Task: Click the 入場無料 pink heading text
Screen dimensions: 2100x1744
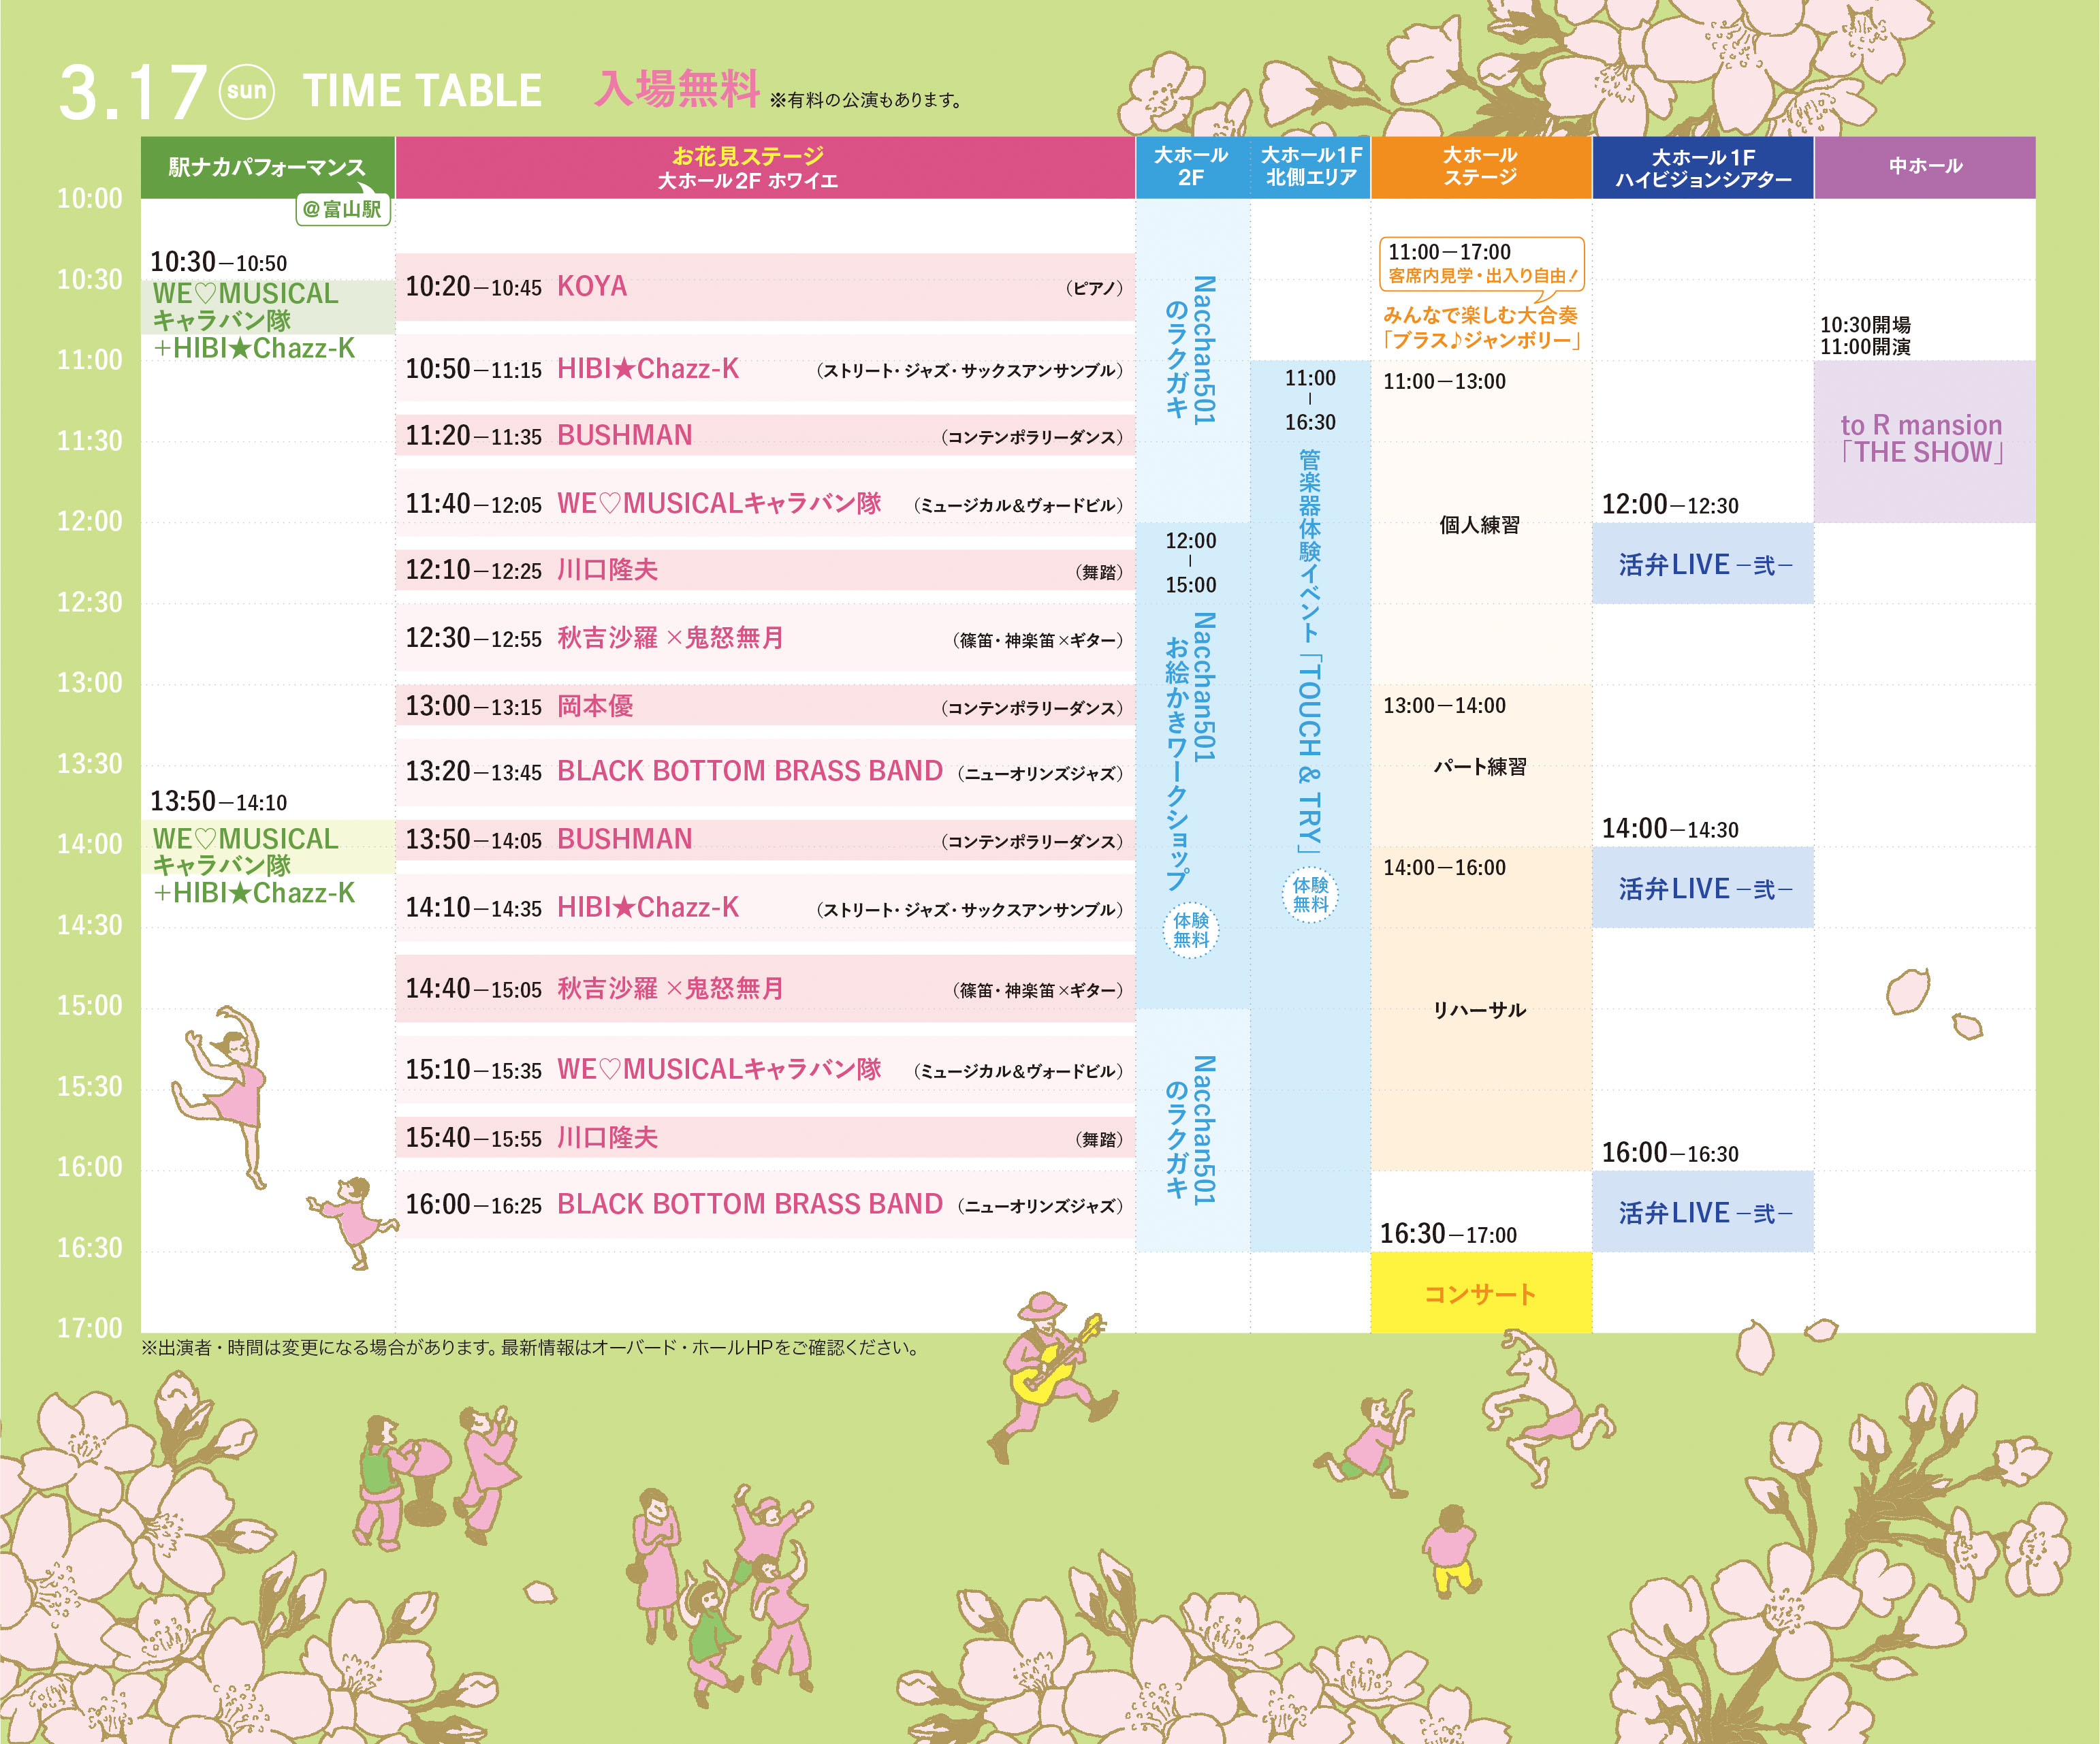Action: click(x=677, y=89)
